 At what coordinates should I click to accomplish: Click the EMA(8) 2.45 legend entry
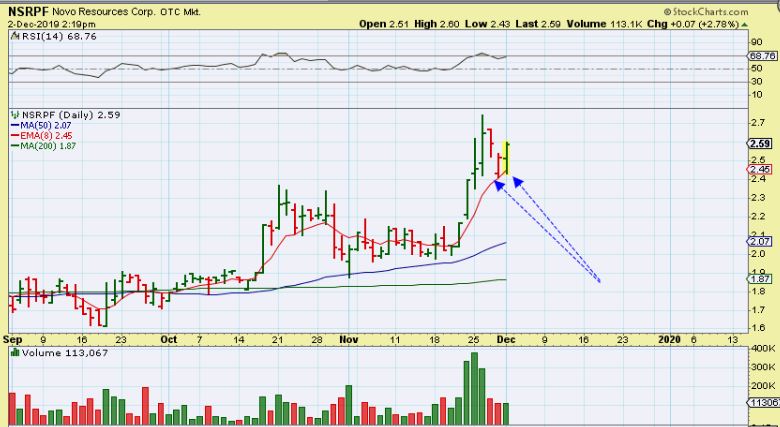click(x=42, y=135)
